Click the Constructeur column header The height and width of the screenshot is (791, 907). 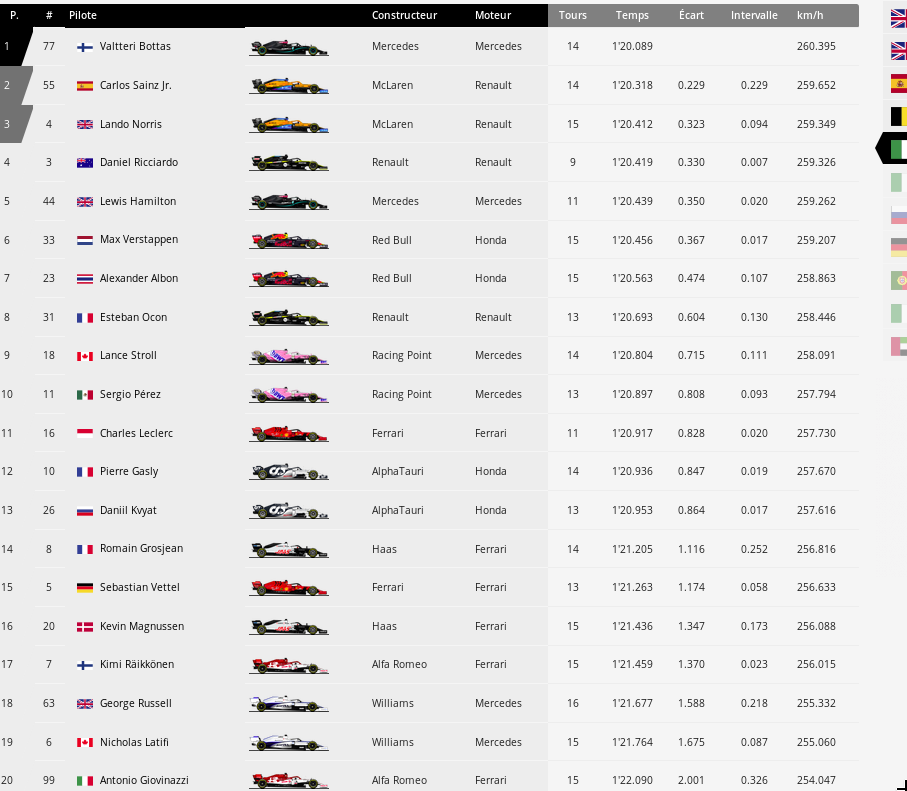(x=404, y=16)
